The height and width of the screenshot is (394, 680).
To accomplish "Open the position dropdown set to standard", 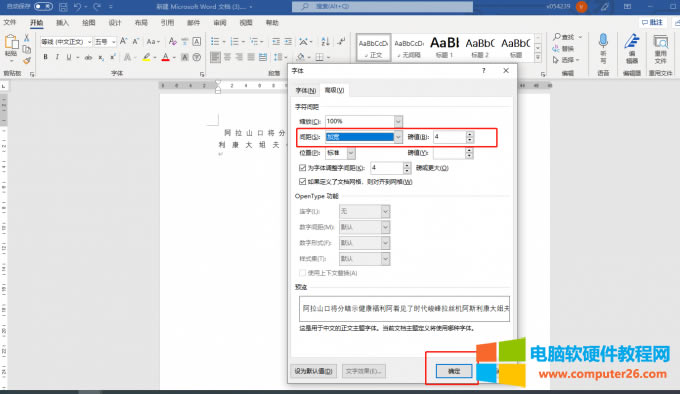I will click(351, 153).
